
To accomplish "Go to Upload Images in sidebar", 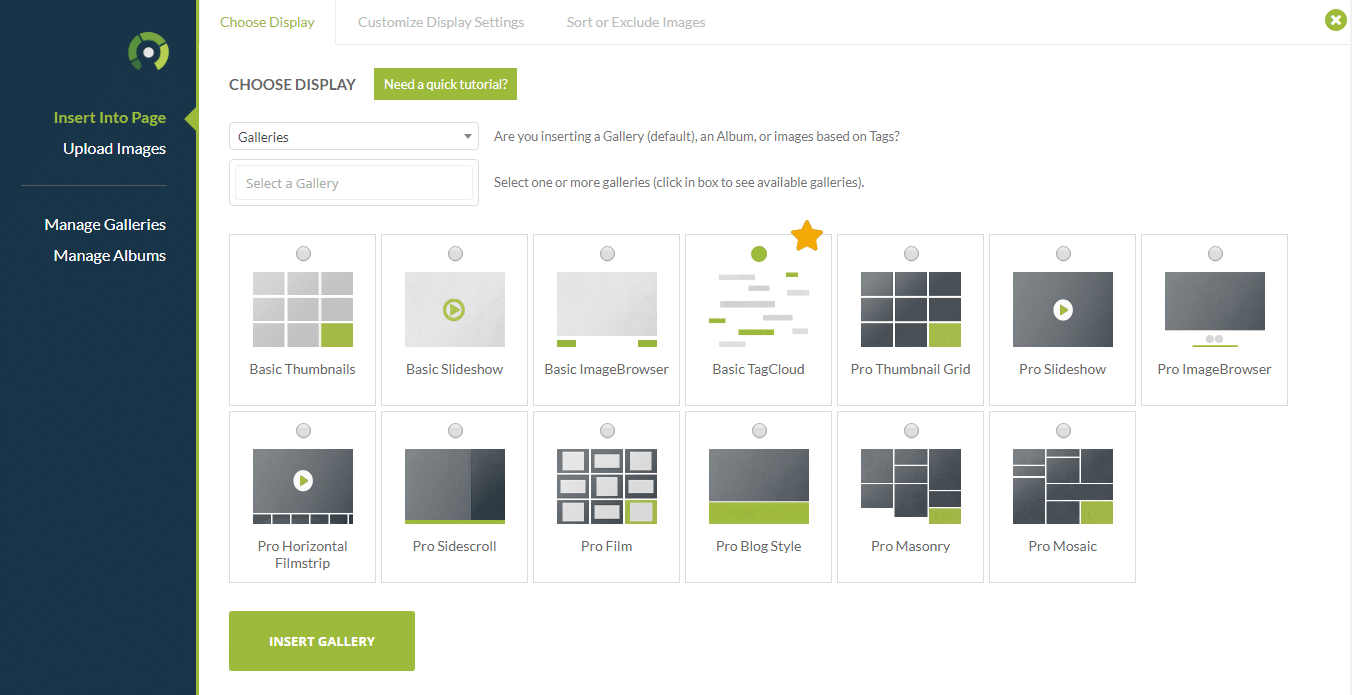I will point(114,149).
